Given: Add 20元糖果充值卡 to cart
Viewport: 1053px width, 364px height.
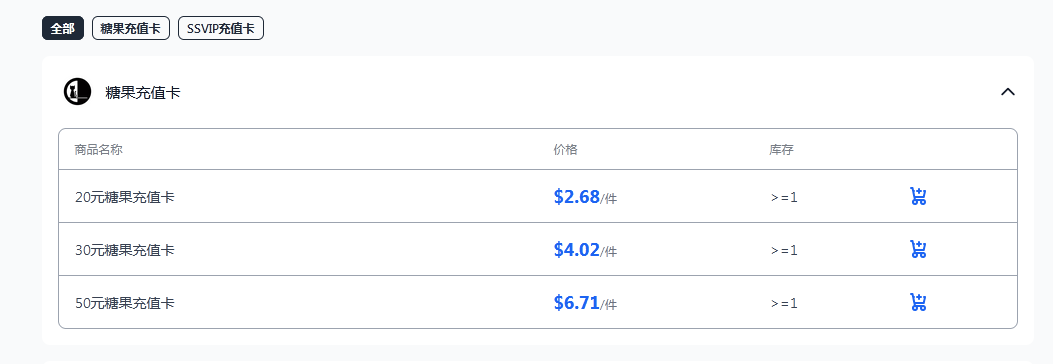Looking at the screenshot, I should [x=918, y=197].
